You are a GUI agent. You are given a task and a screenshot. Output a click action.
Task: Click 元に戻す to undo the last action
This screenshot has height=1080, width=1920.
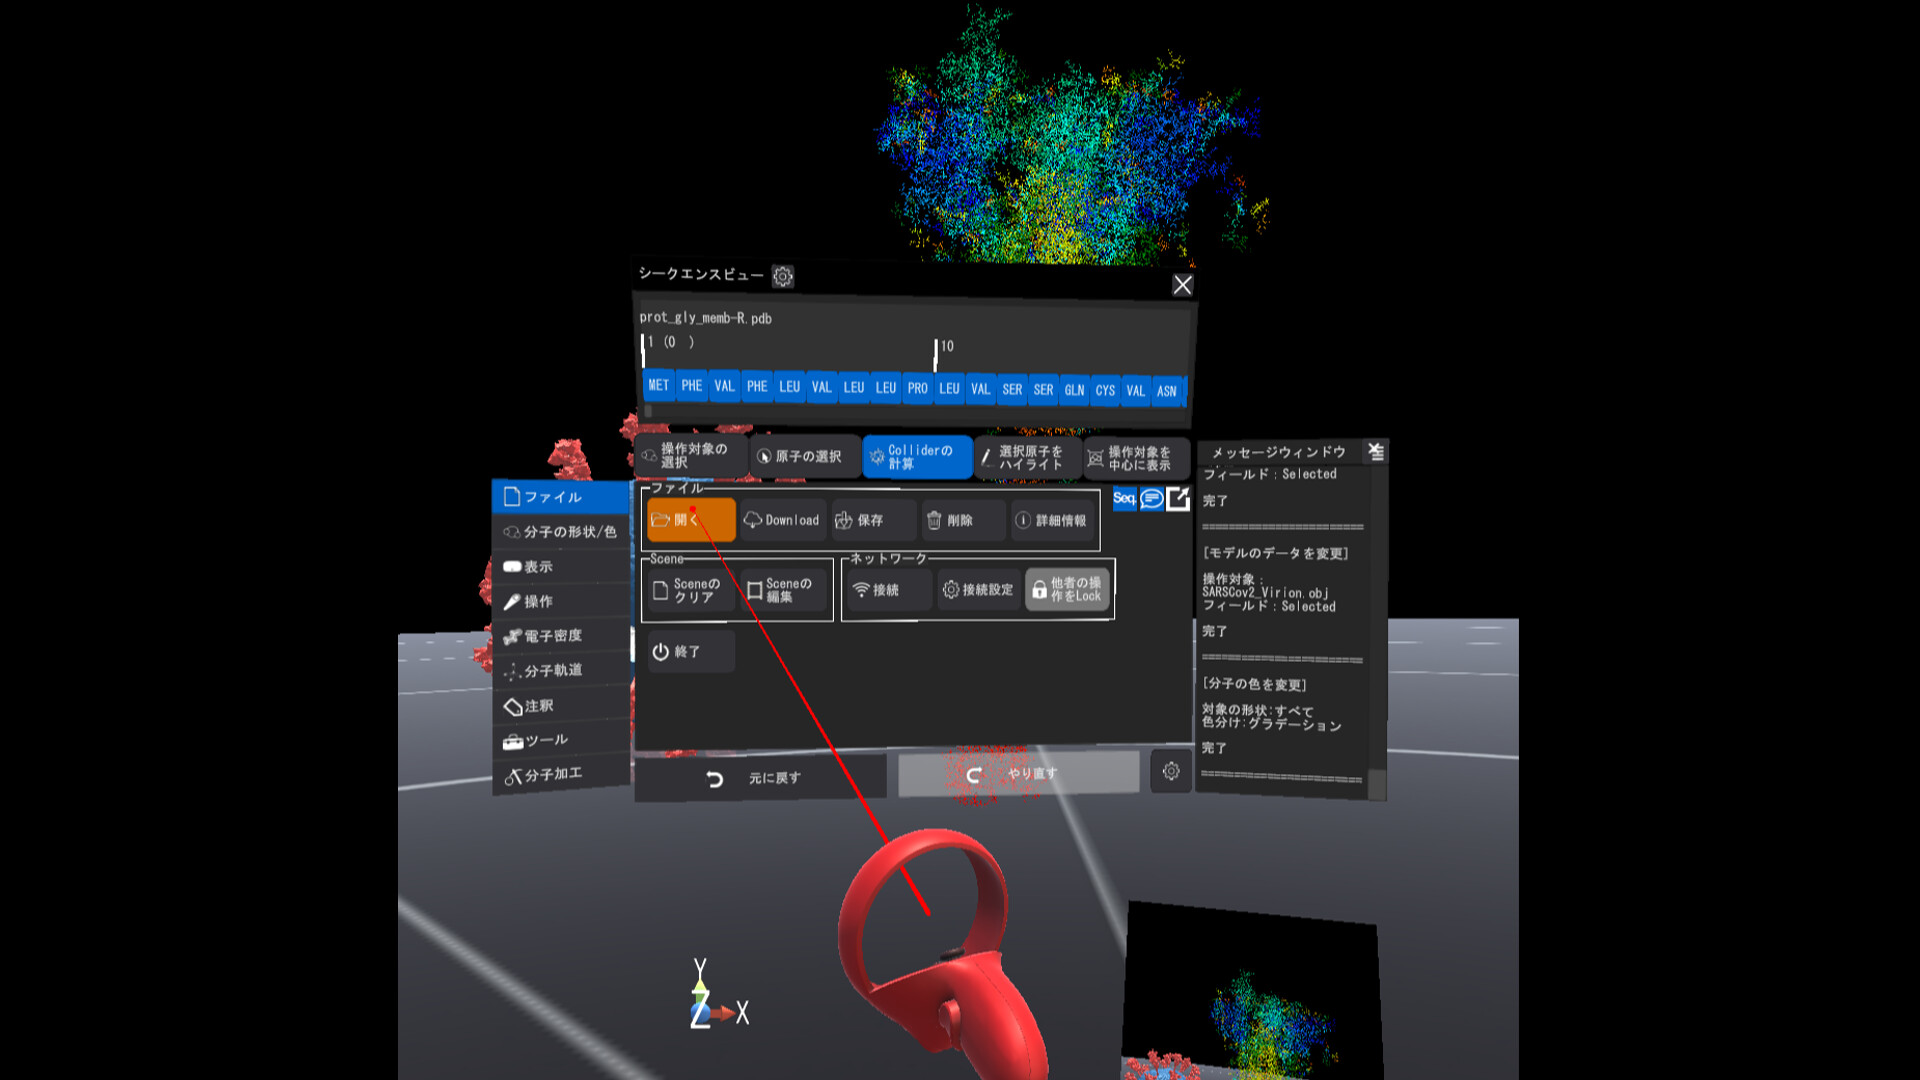click(762, 777)
